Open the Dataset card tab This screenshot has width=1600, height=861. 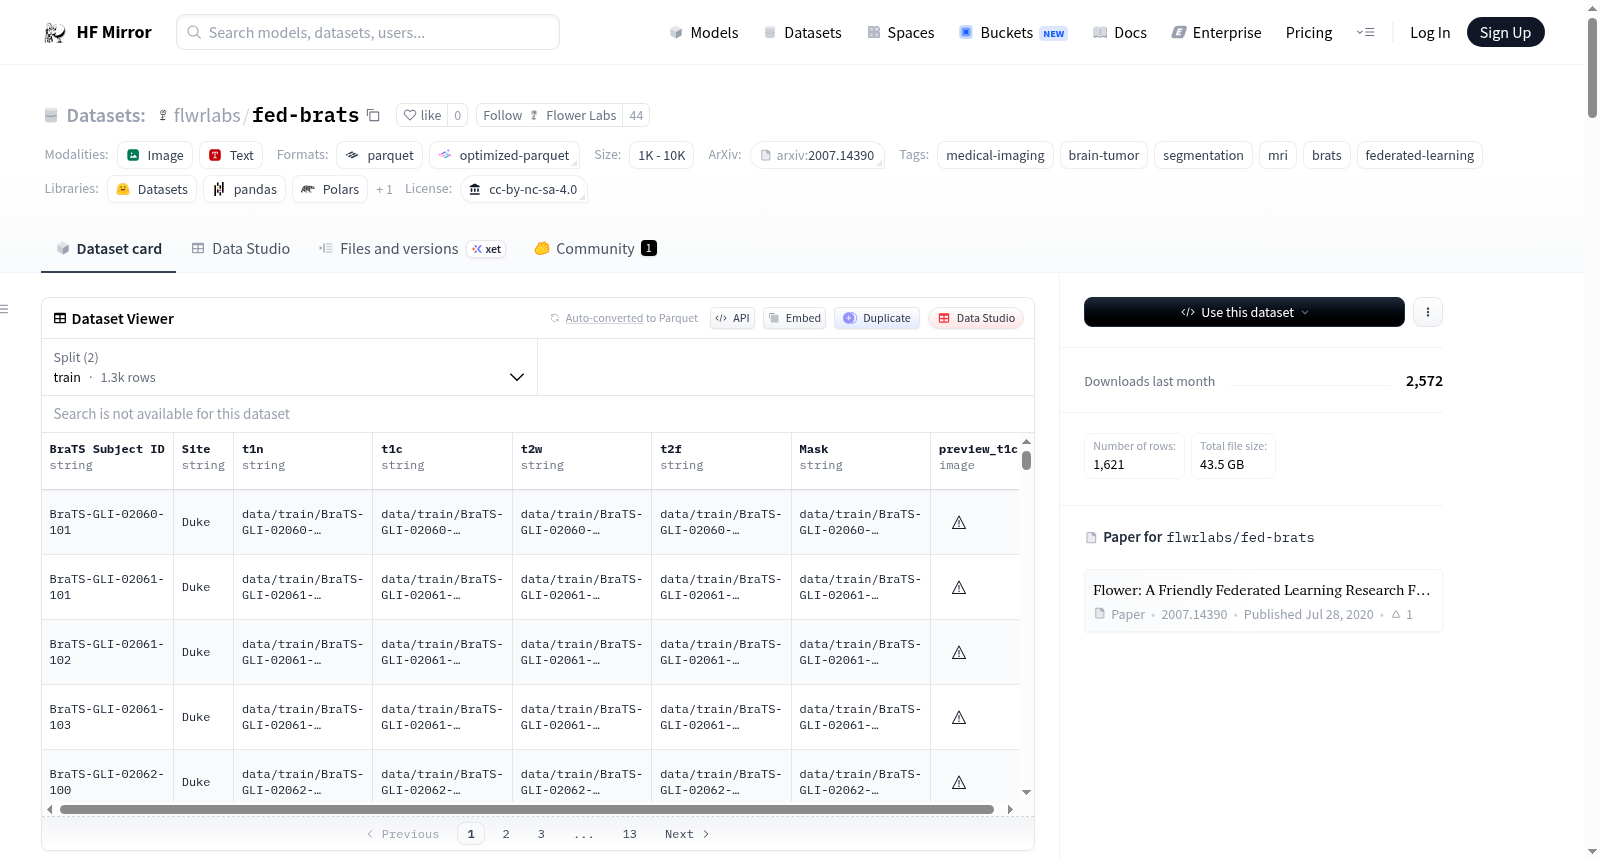coord(109,249)
